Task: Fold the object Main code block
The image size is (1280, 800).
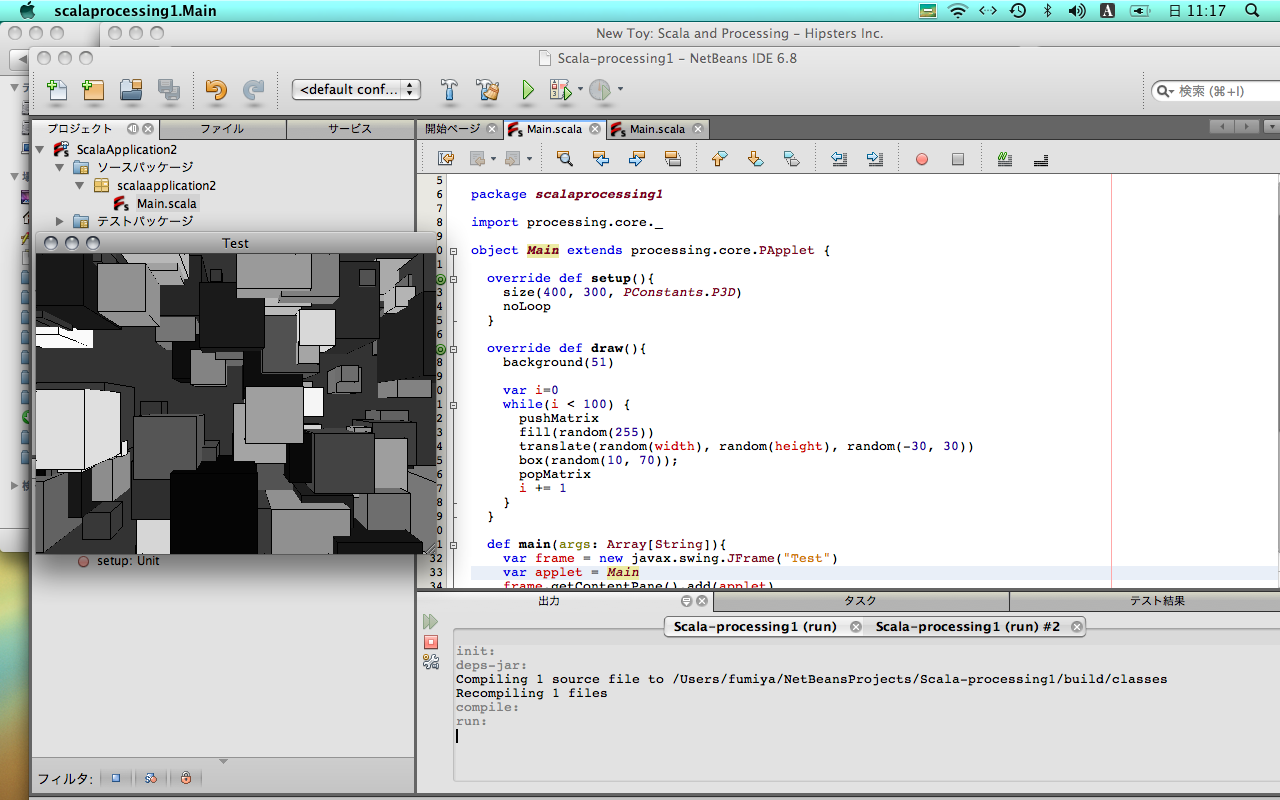Action: (453, 251)
